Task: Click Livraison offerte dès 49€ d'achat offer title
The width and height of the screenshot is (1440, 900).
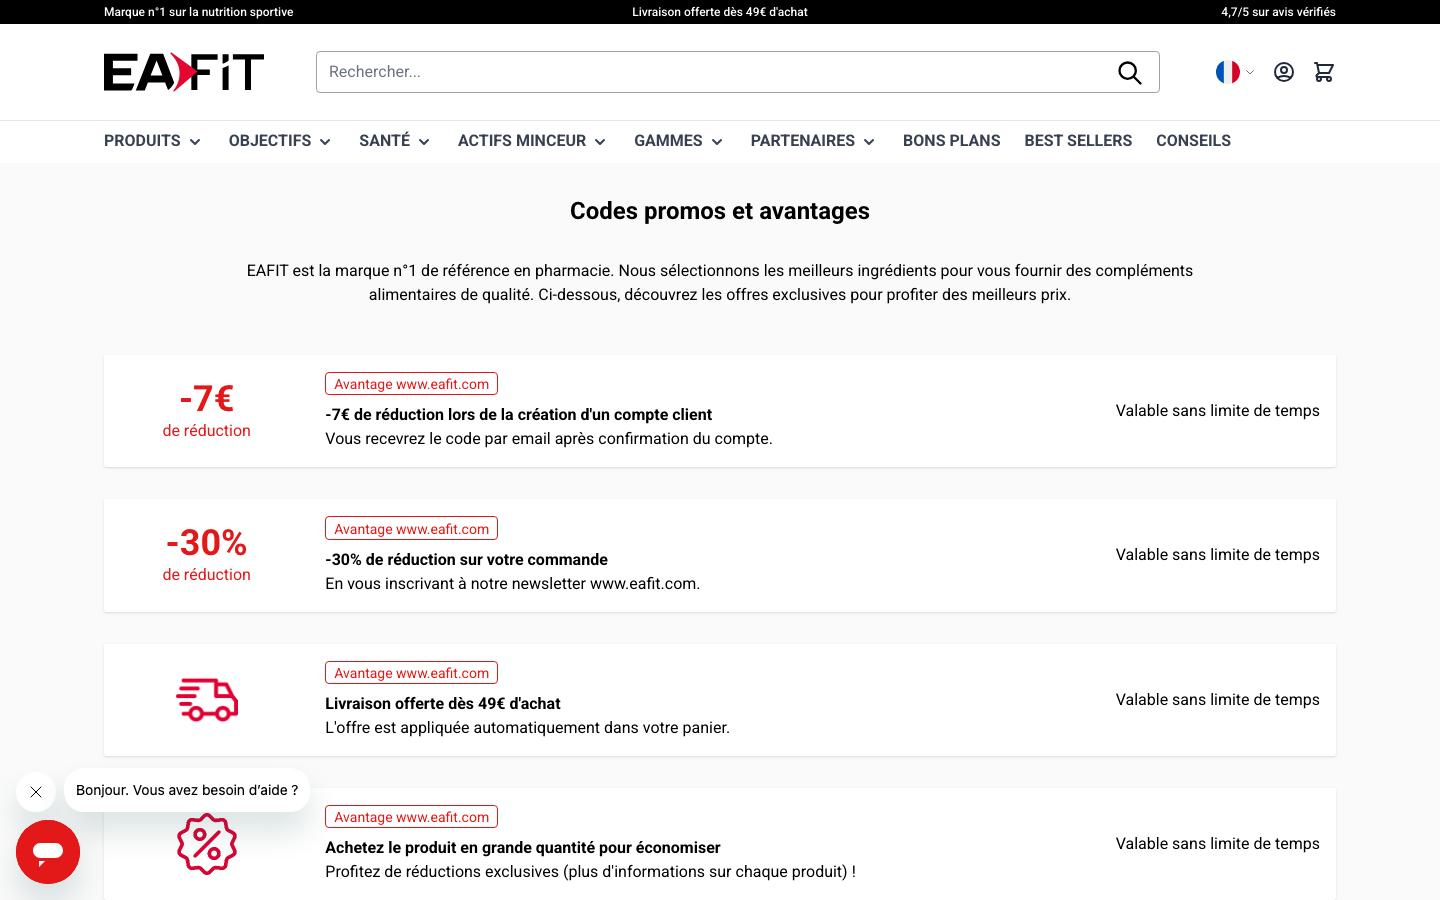Action: 443,704
